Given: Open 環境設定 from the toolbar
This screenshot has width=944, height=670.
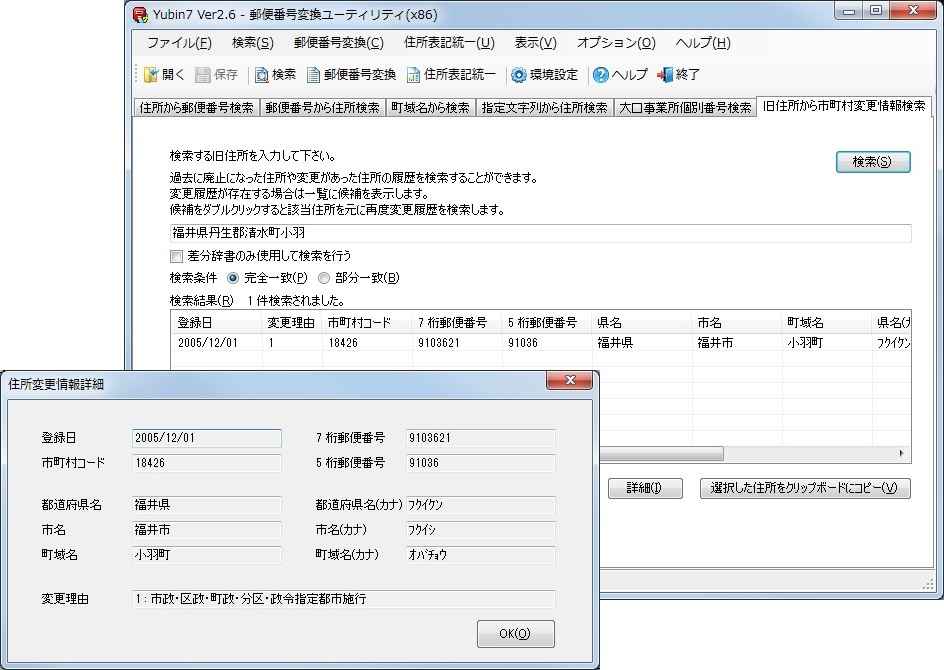Looking at the screenshot, I should click(519, 75).
